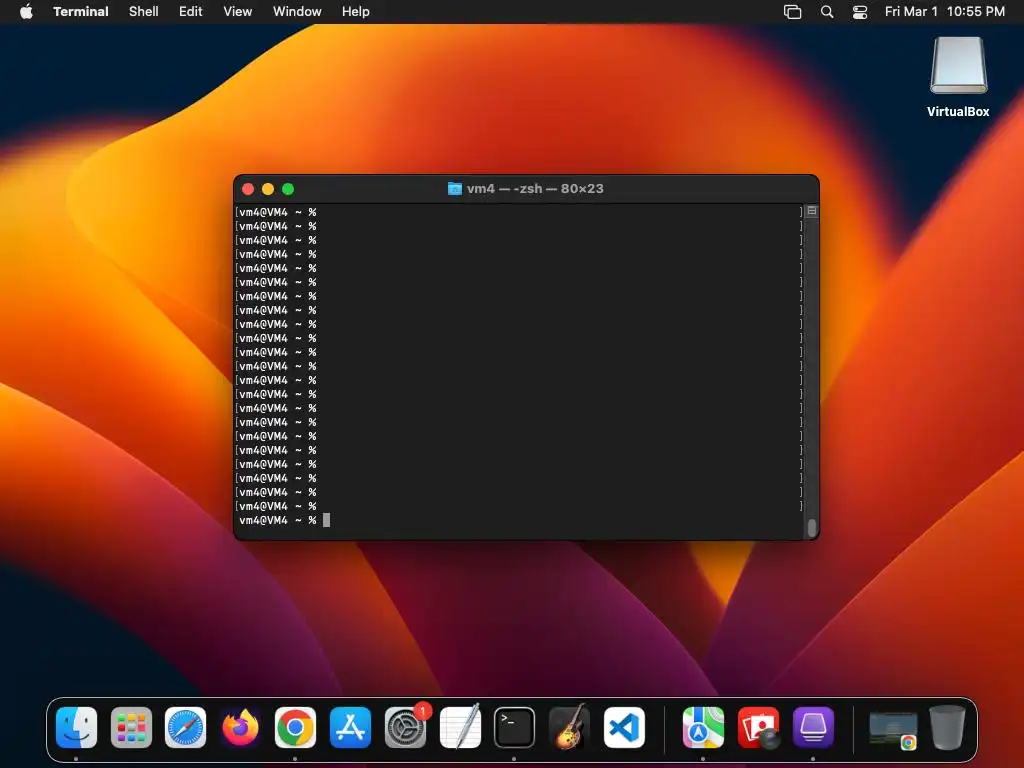Zoom the Terminal window with green button

point(288,189)
